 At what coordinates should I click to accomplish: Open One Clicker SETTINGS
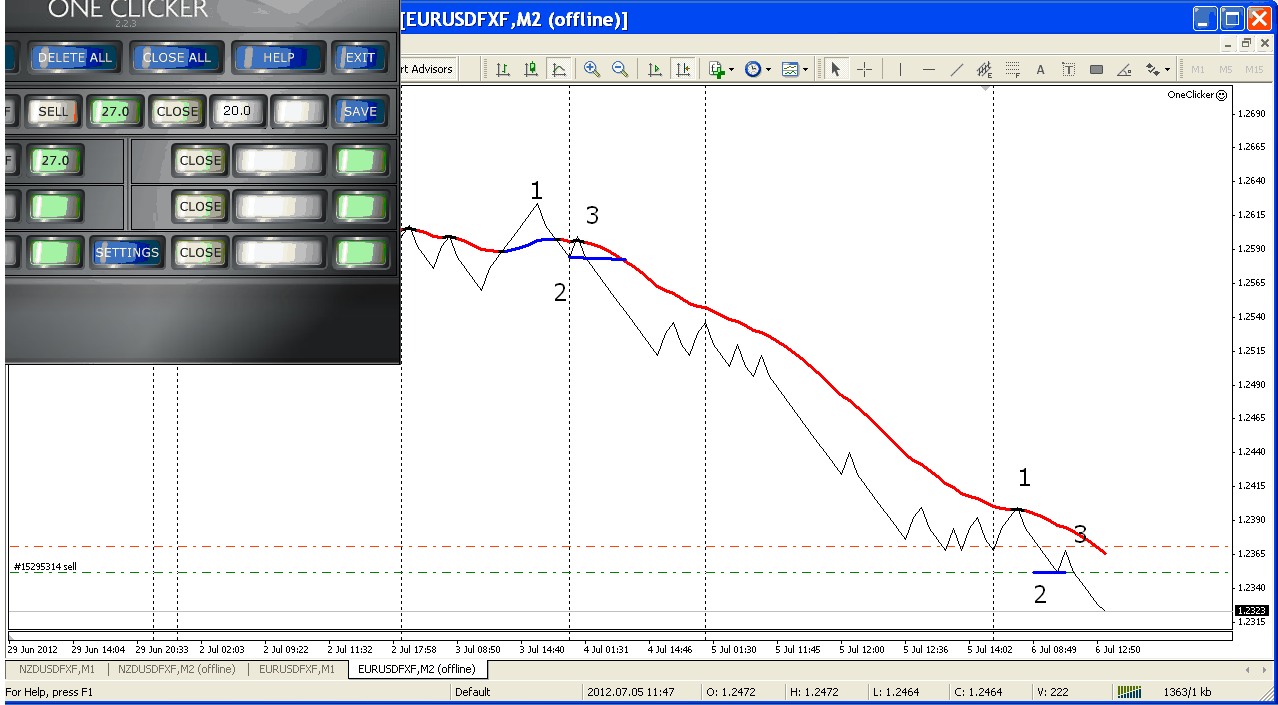pos(127,253)
